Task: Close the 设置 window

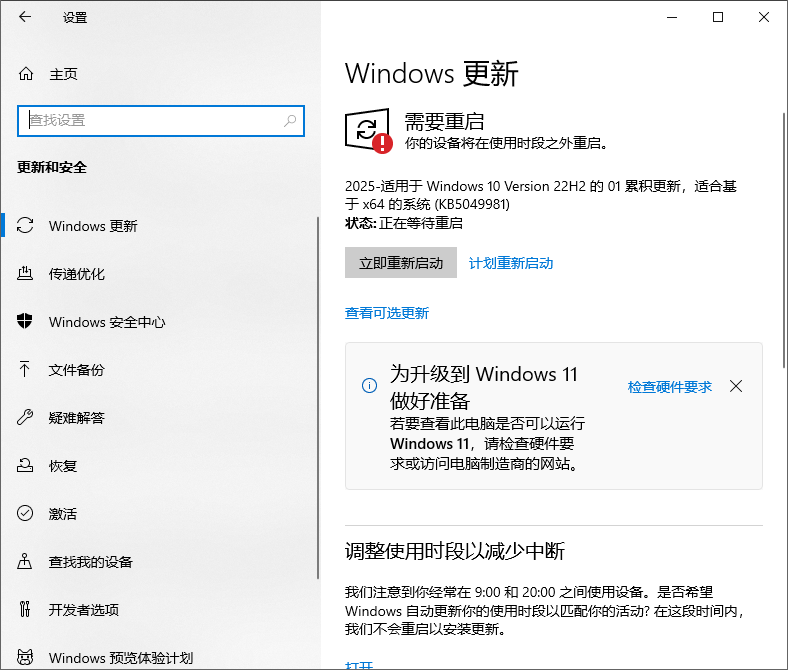Action: (764, 17)
